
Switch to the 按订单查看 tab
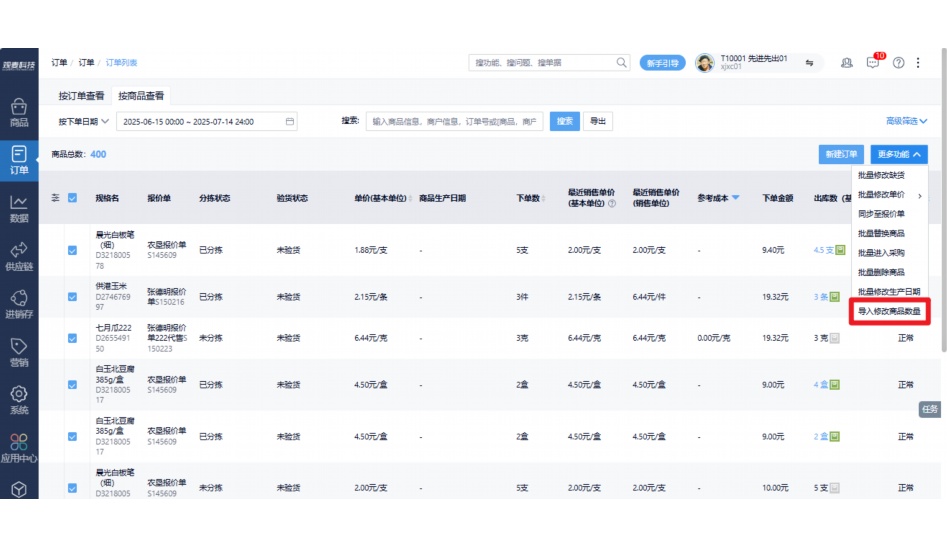point(81,96)
